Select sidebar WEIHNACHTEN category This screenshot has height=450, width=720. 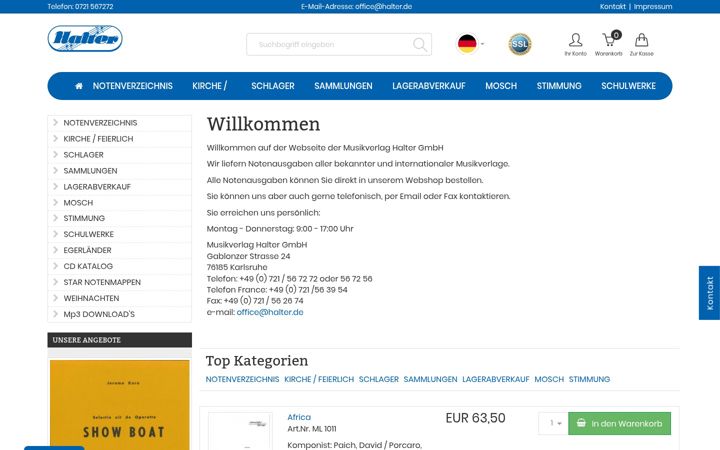(x=119, y=298)
